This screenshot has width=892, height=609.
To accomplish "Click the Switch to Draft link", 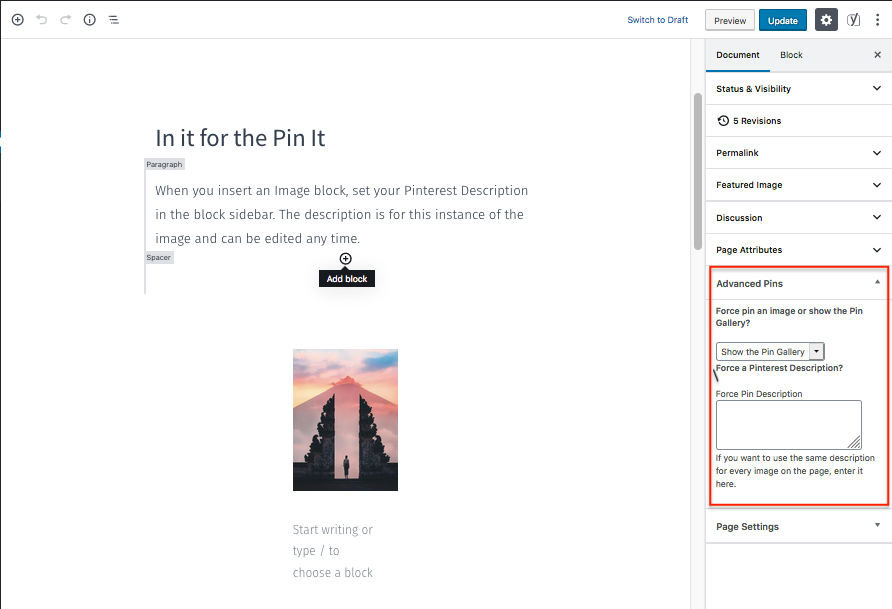I will click(x=658, y=20).
